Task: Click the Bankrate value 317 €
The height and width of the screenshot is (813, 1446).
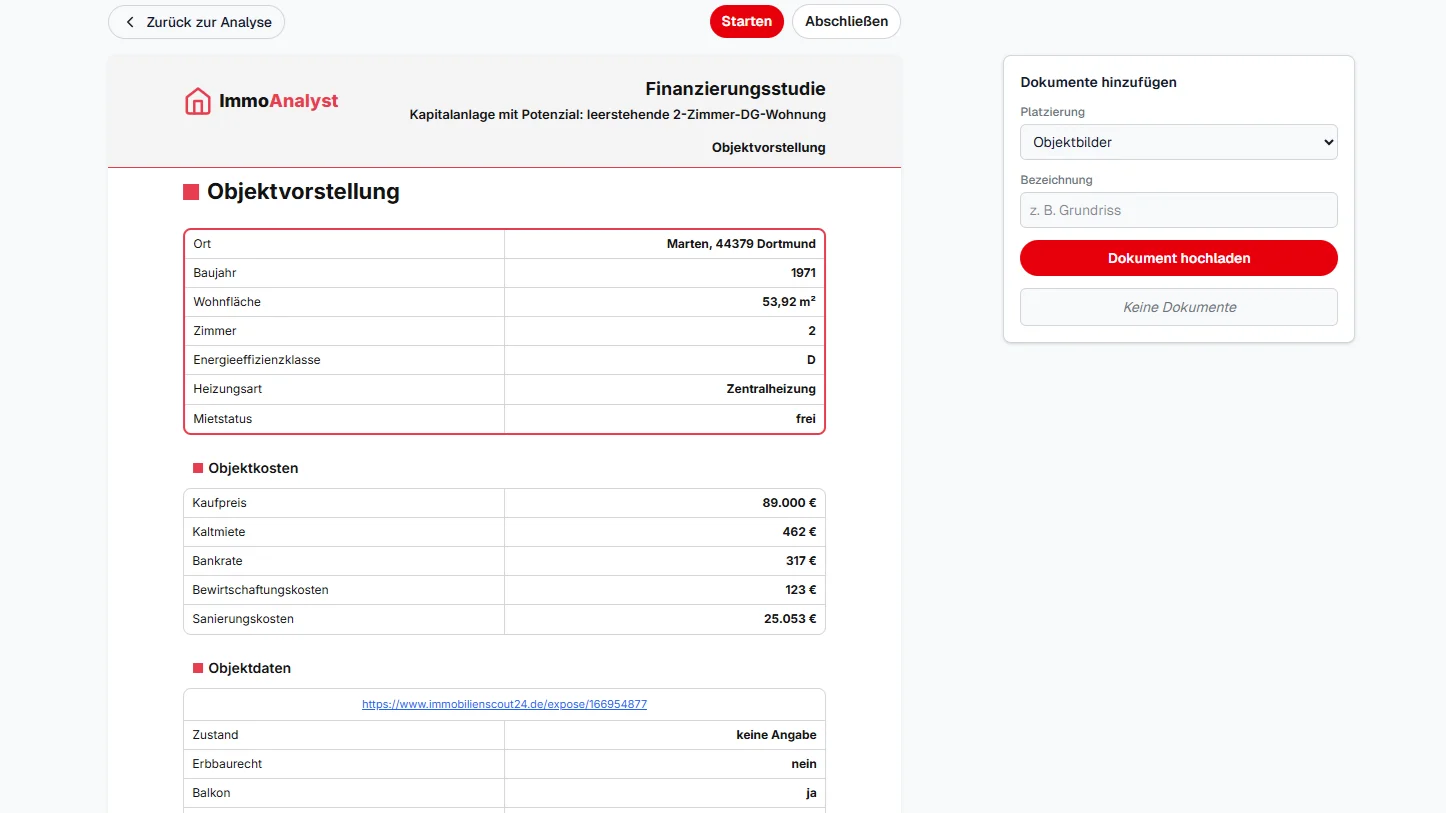Action: [801, 561]
